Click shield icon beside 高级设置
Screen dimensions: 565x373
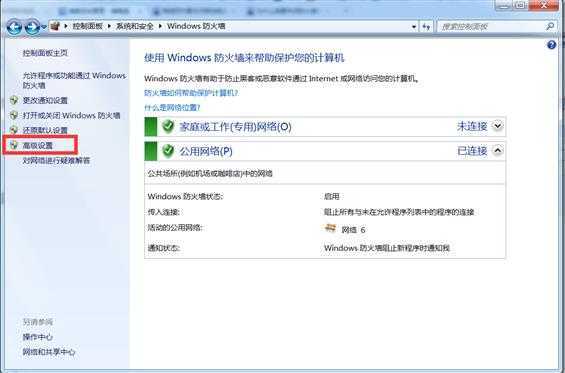click(14, 145)
